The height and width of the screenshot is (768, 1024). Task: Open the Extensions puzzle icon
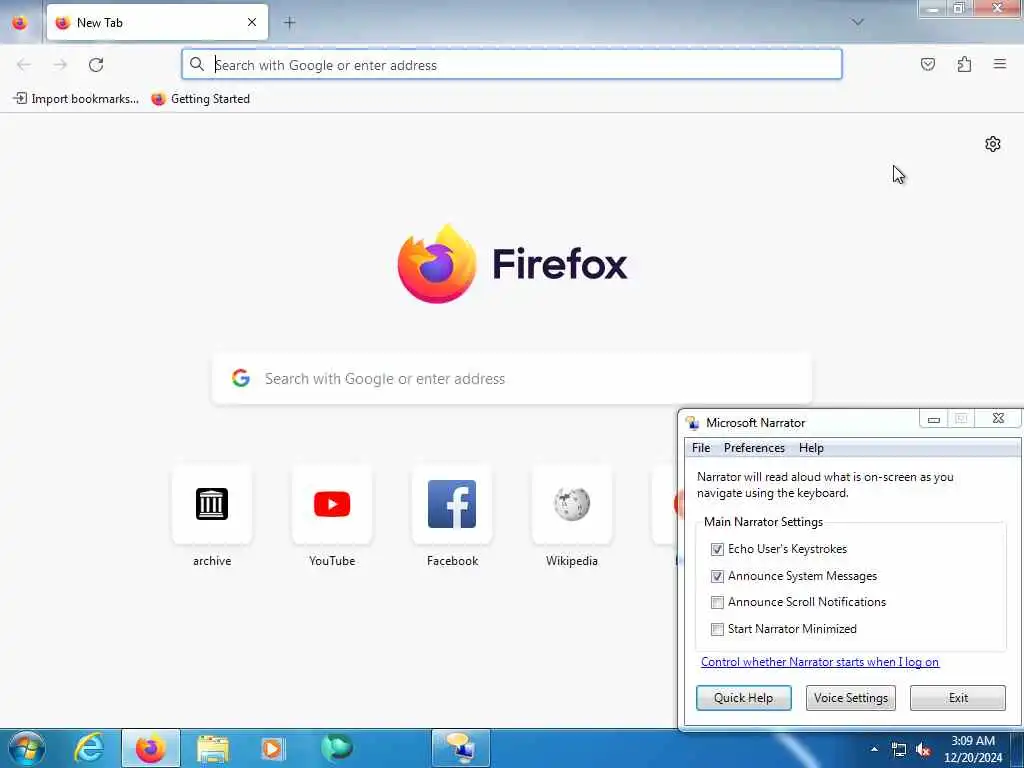pos(964,64)
